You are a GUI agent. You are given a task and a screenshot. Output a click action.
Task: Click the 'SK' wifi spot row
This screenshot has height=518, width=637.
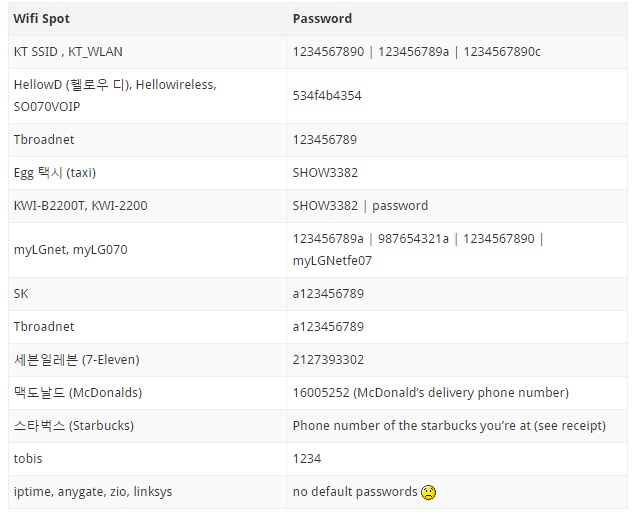(21, 294)
